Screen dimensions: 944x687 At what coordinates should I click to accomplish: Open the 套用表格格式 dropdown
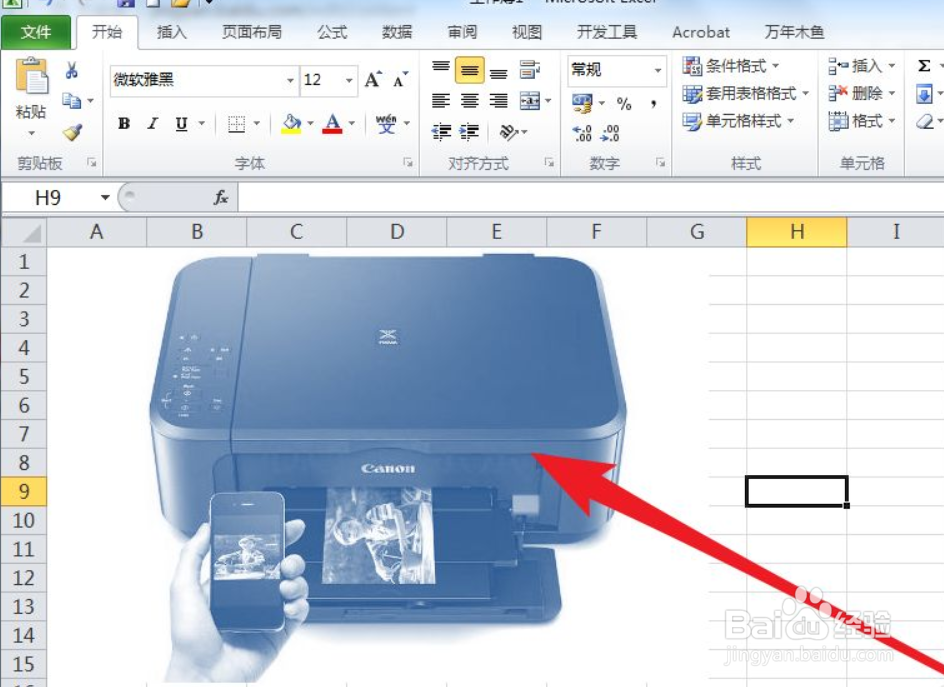(745, 93)
